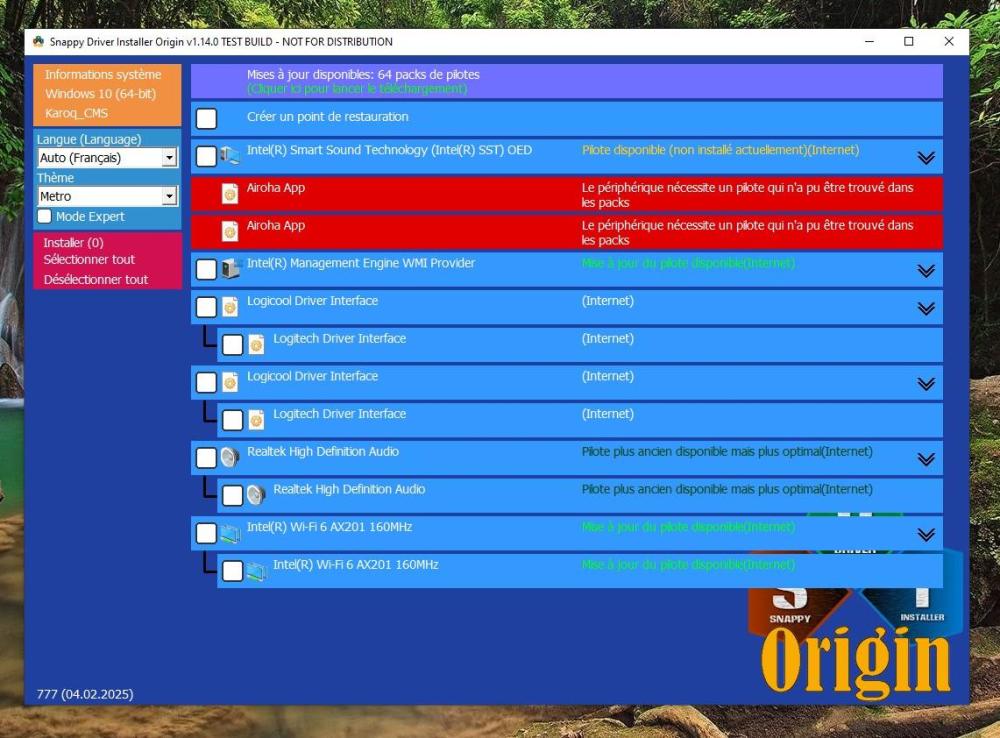Click the Intel Smart Sound Technology device icon
The width and height of the screenshot is (1000, 738).
230,155
